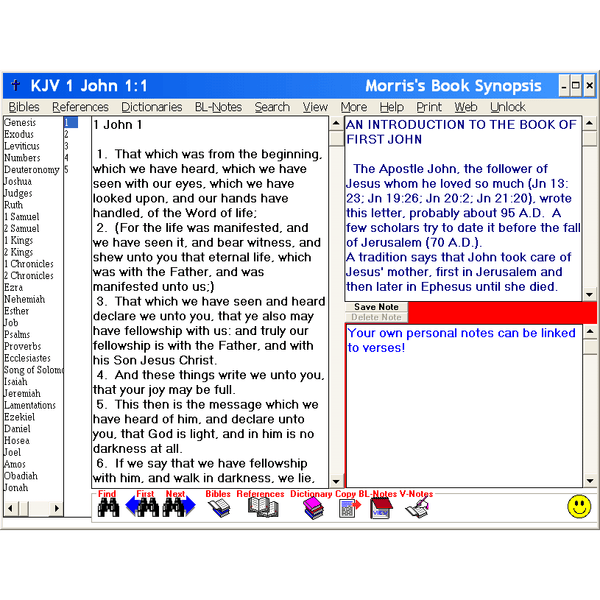Select Daniel in the book list

pos(18,429)
